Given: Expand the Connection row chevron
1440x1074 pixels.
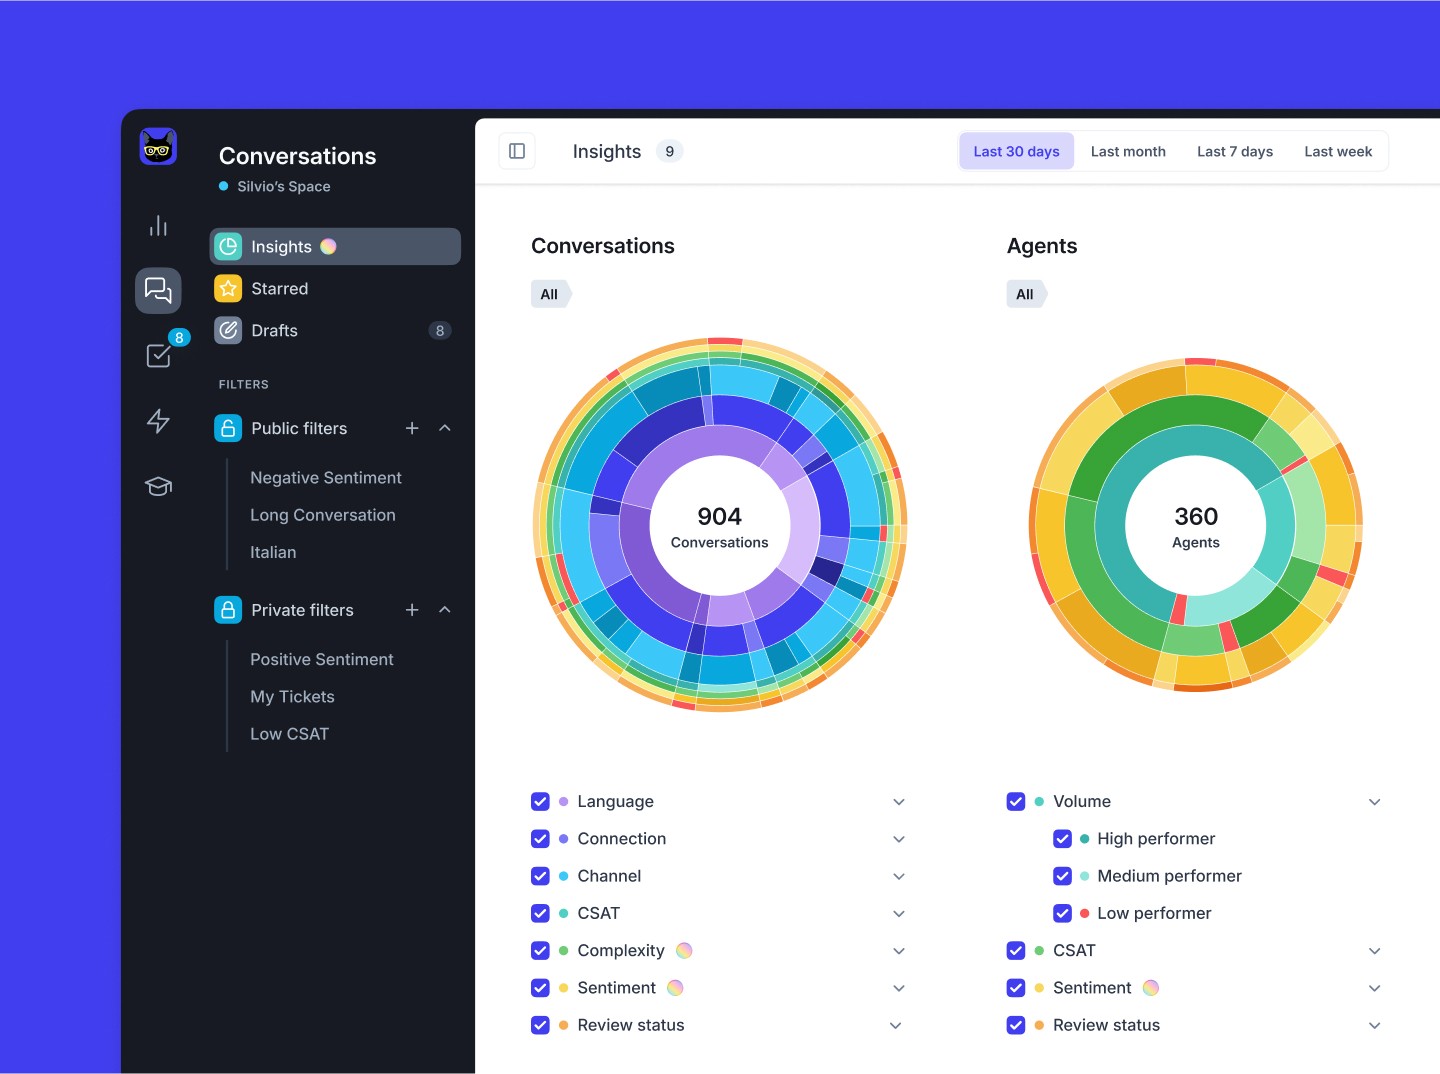Looking at the screenshot, I should click(899, 839).
